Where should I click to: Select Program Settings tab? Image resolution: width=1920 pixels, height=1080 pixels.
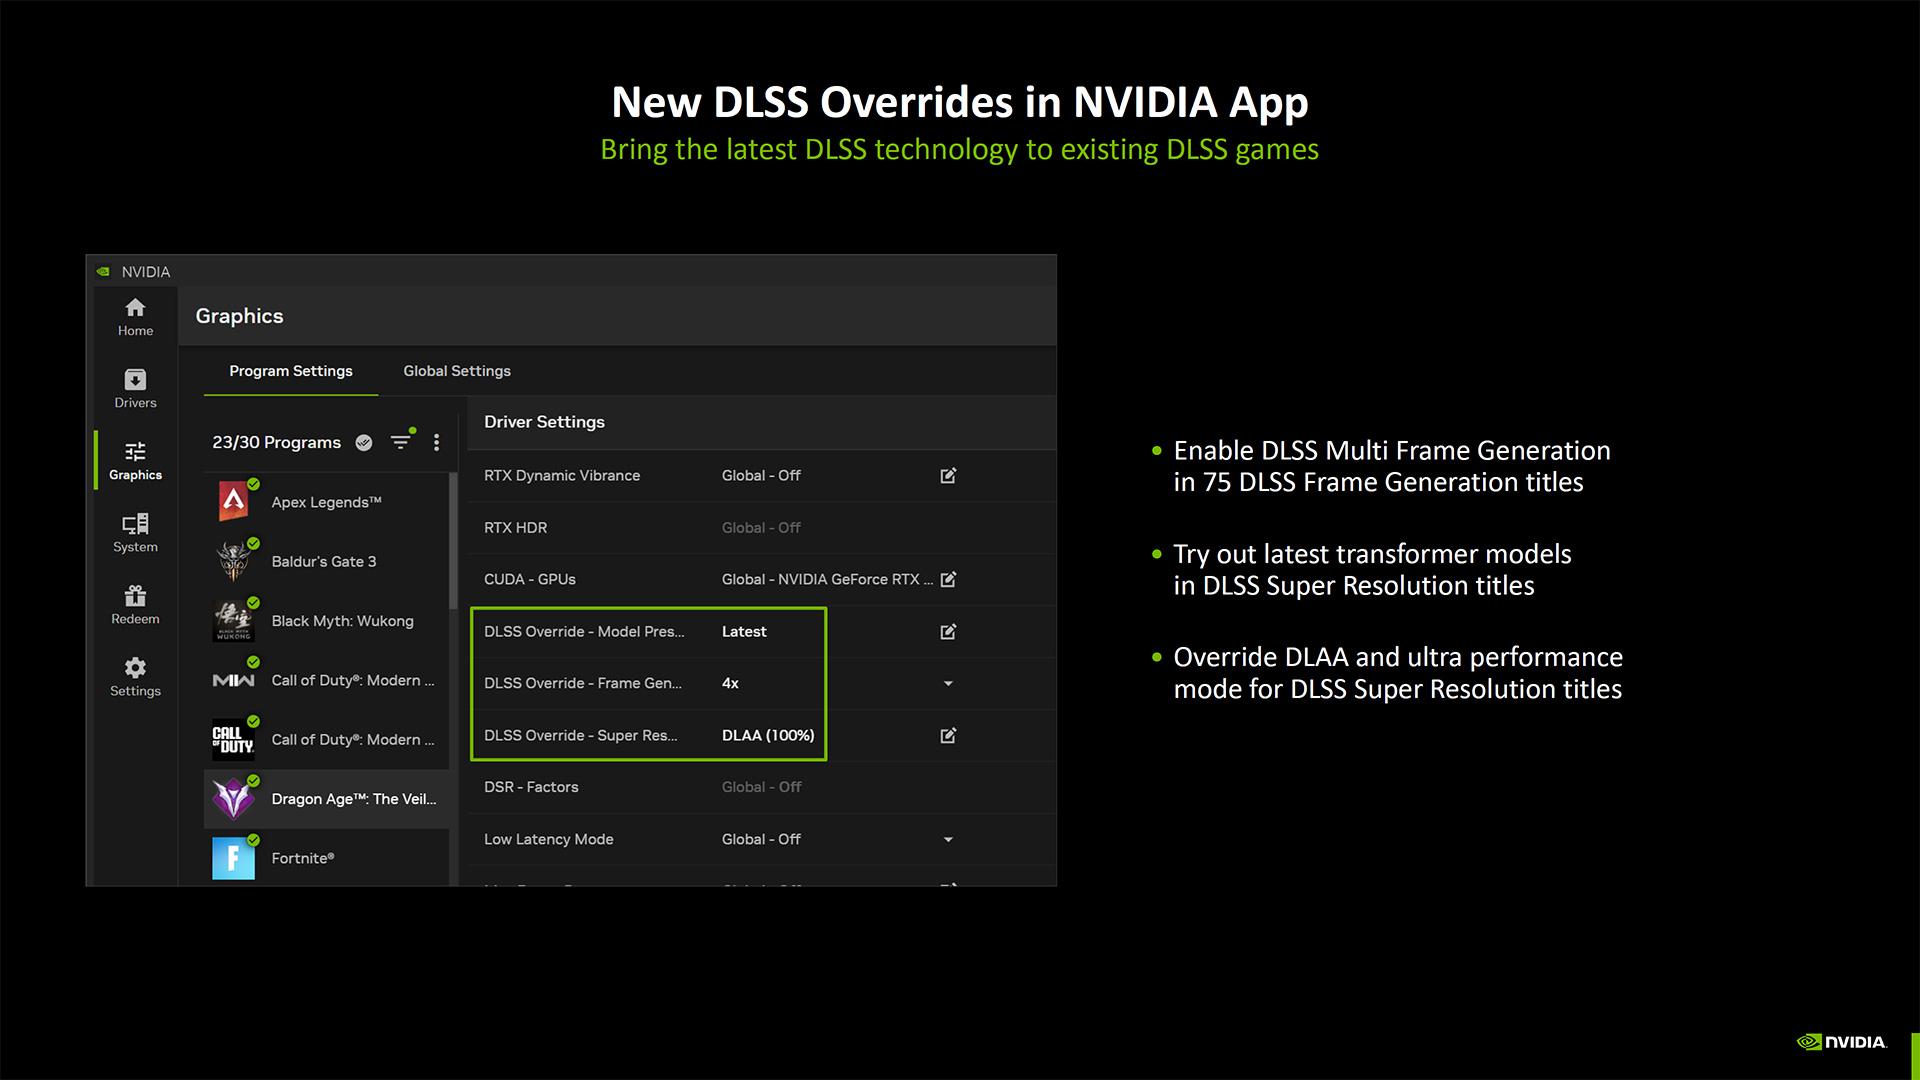tap(291, 371)
